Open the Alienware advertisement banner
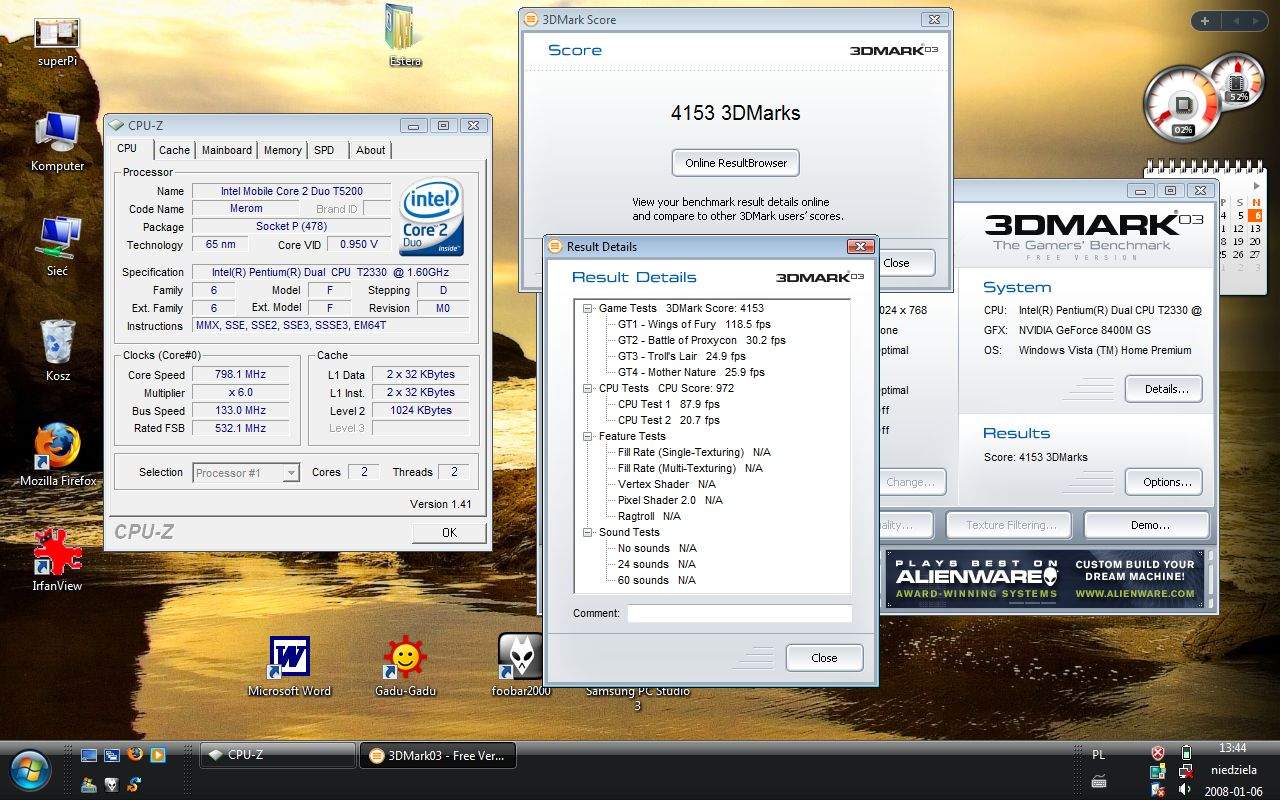1280x800 pixels. [x=1045, y=580]
